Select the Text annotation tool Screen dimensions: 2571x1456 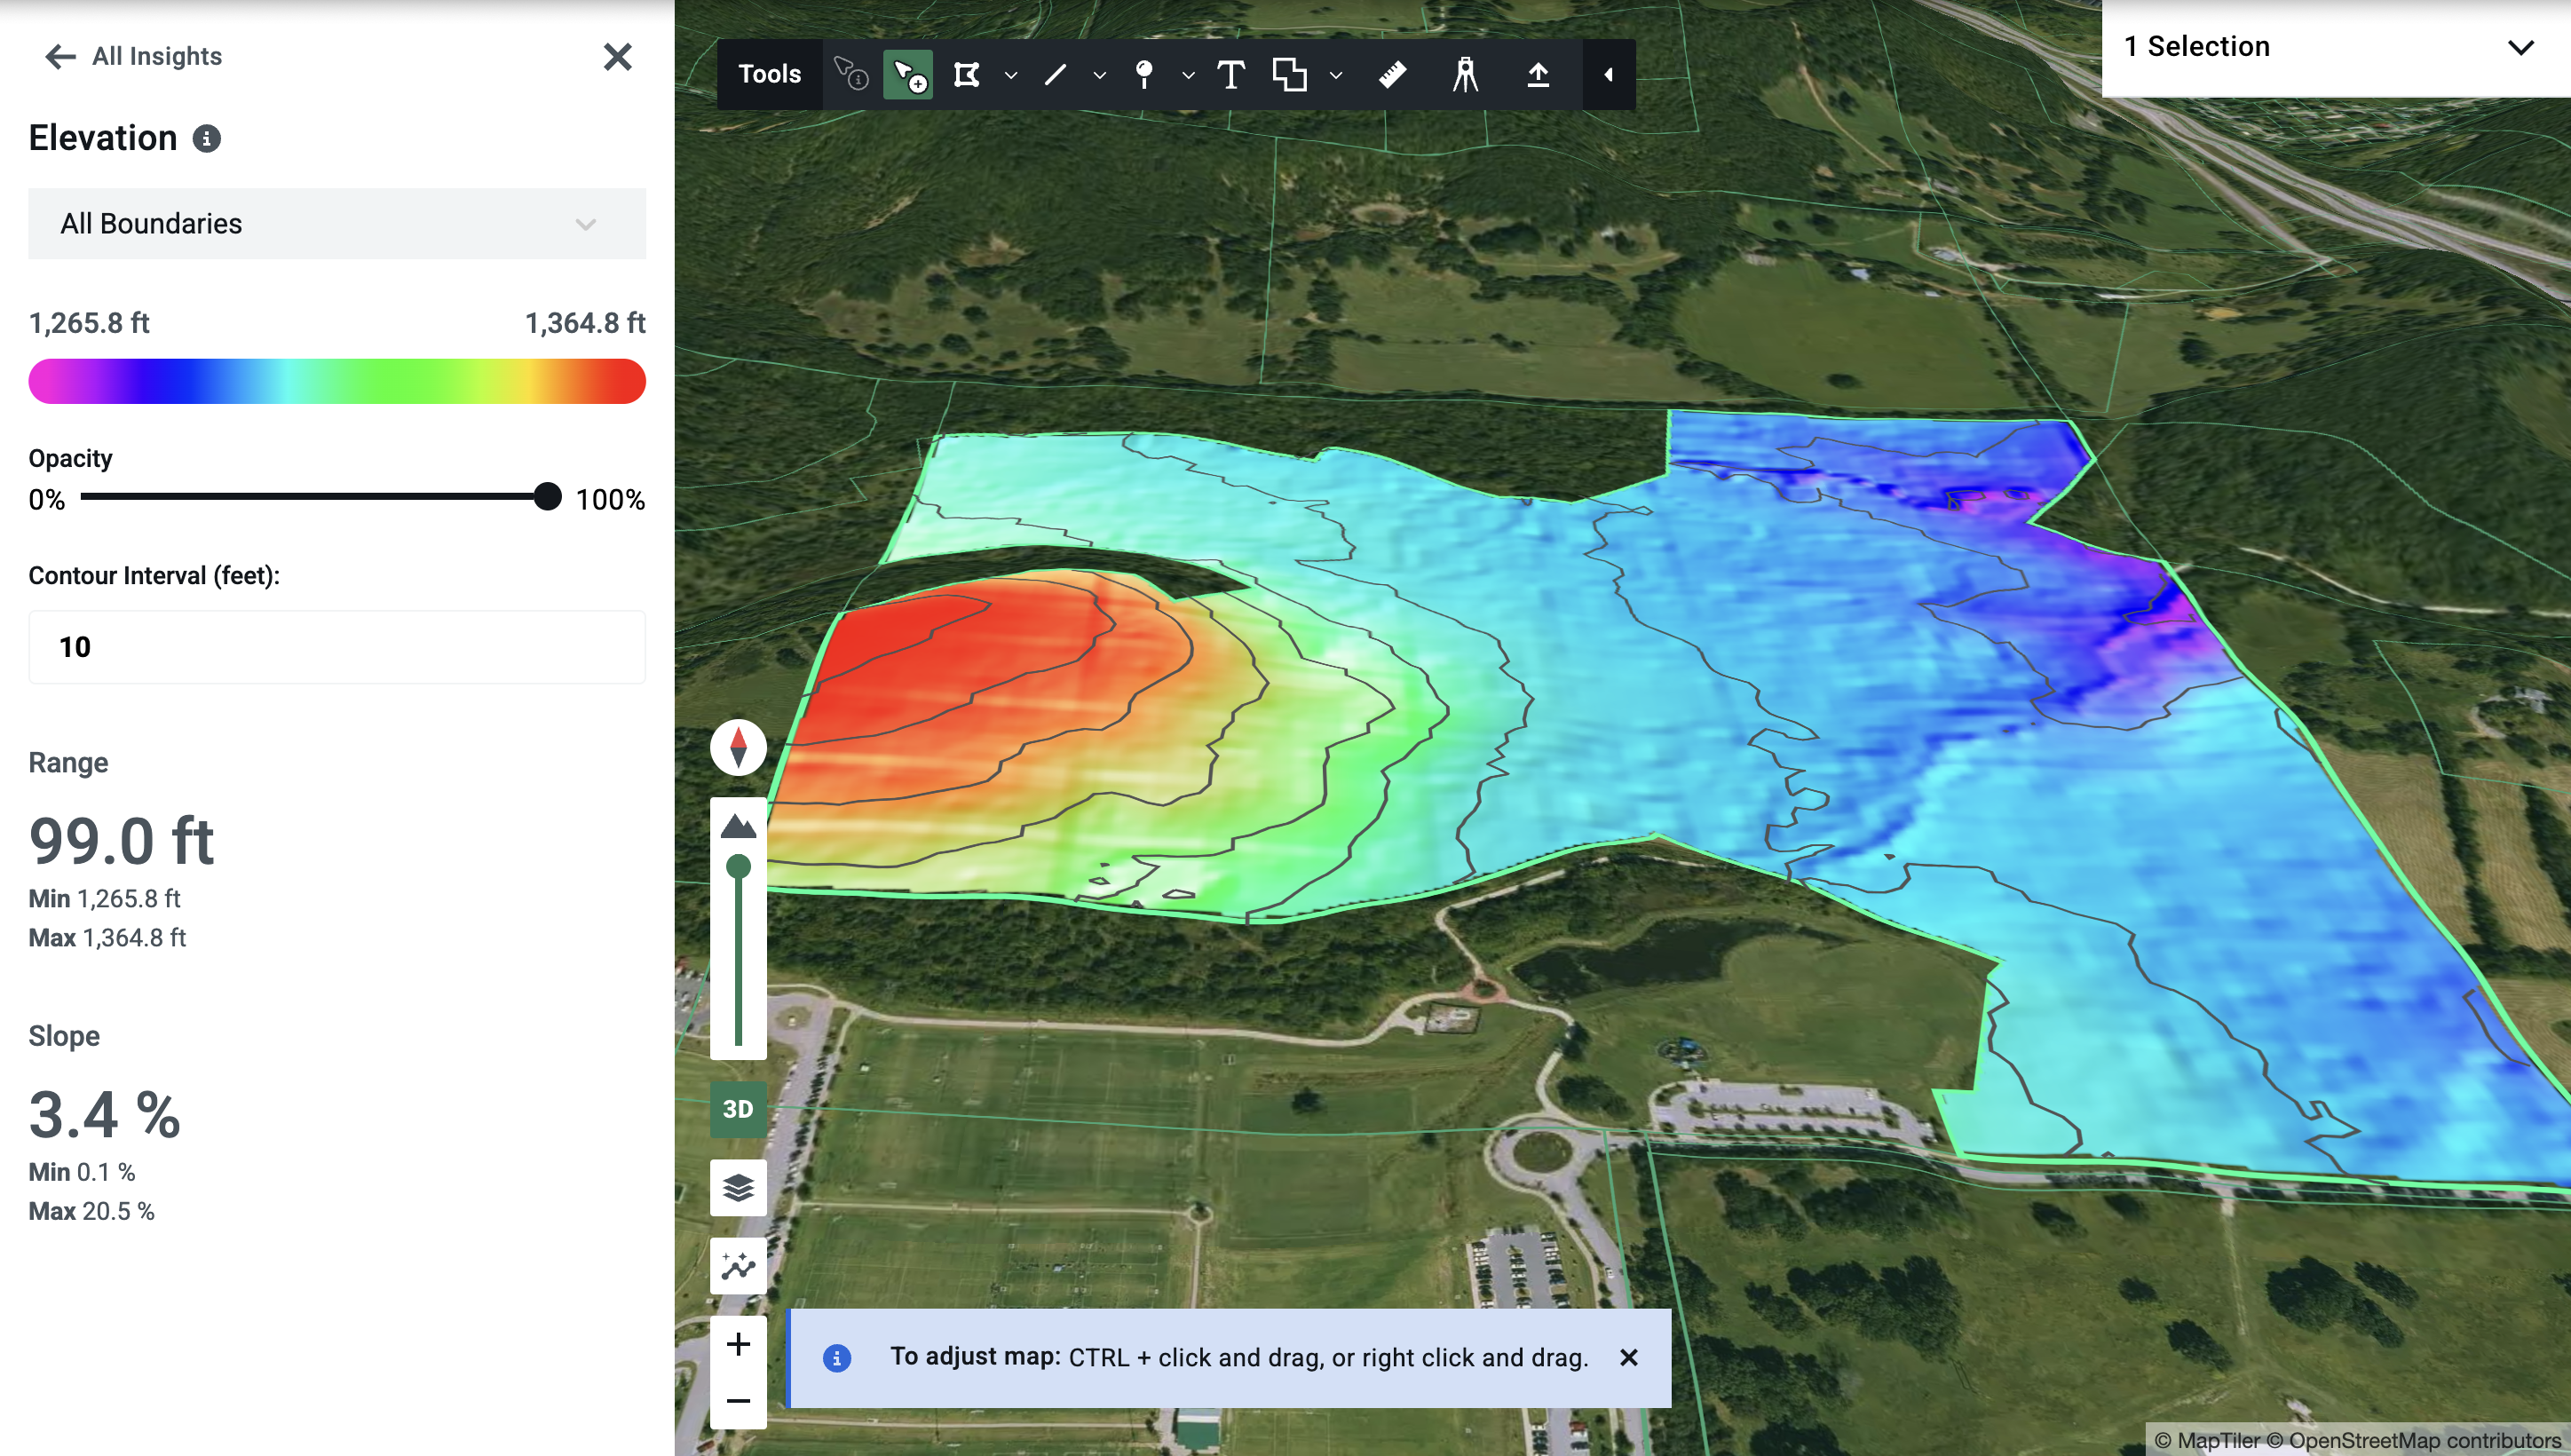(x=1231, y=74)
